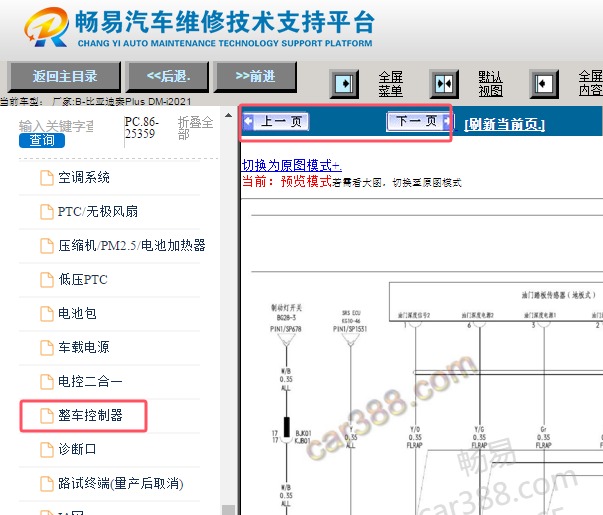Click page icon beside 空调系统
This screenshot has height=515, width=603.
pyautogui.click(x=47, y=178)
